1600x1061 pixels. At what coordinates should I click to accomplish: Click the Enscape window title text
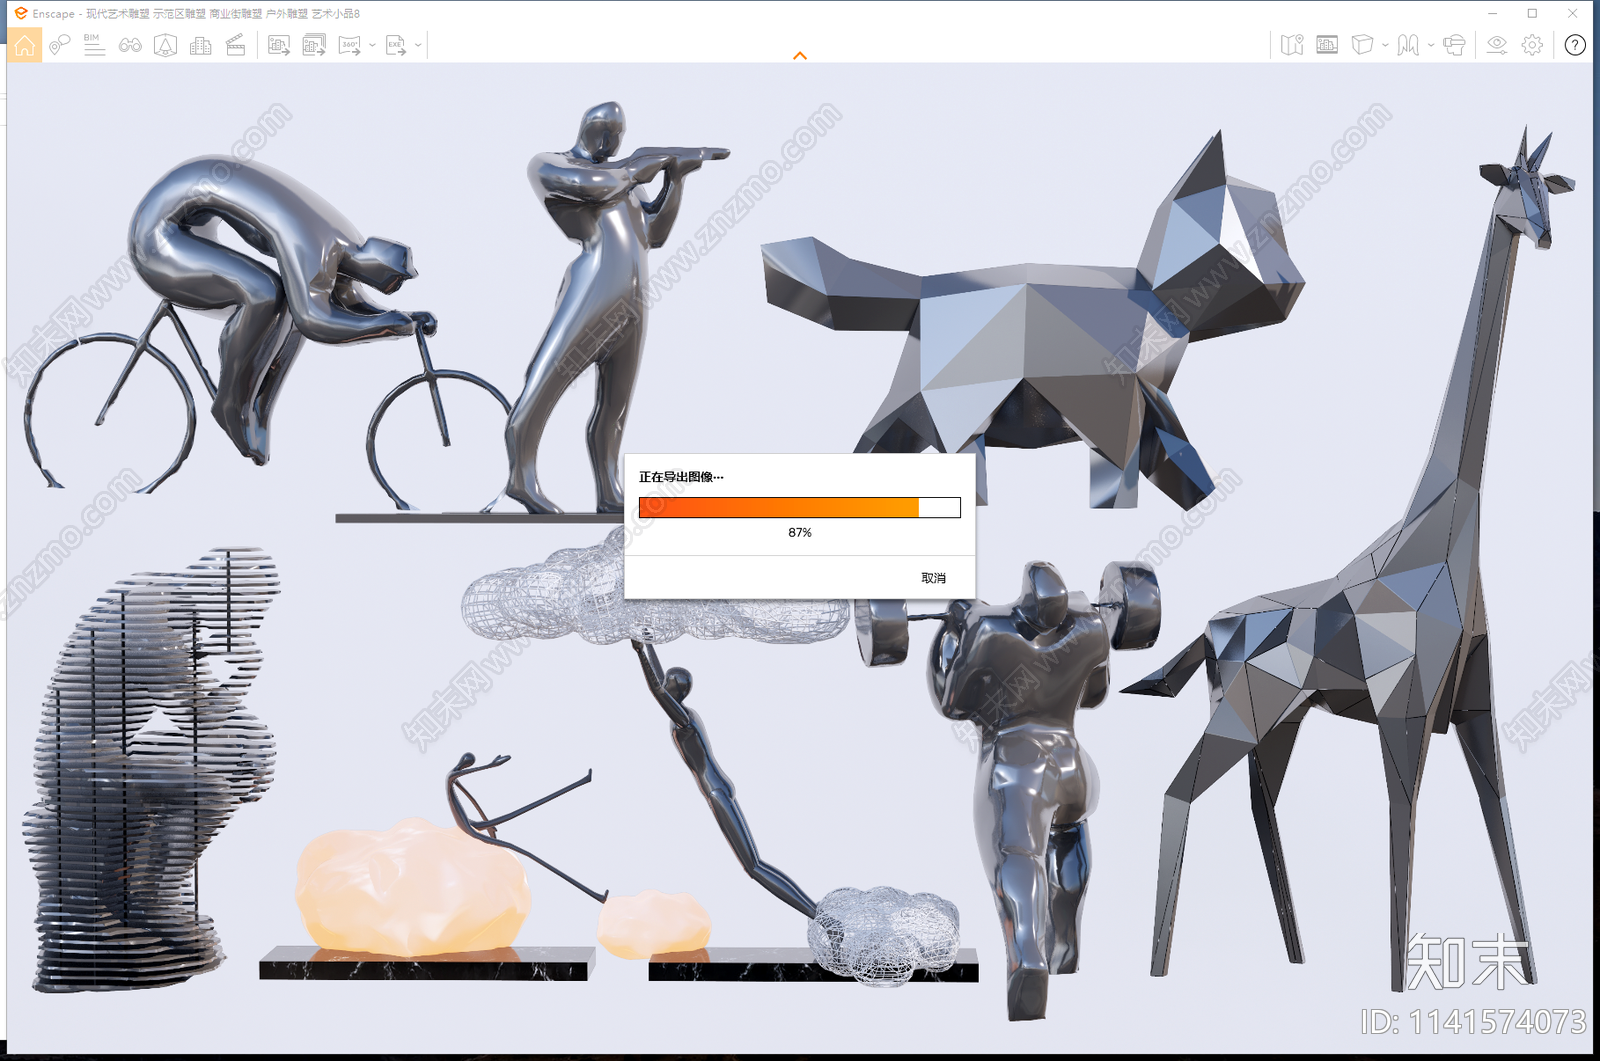(196, 14)
